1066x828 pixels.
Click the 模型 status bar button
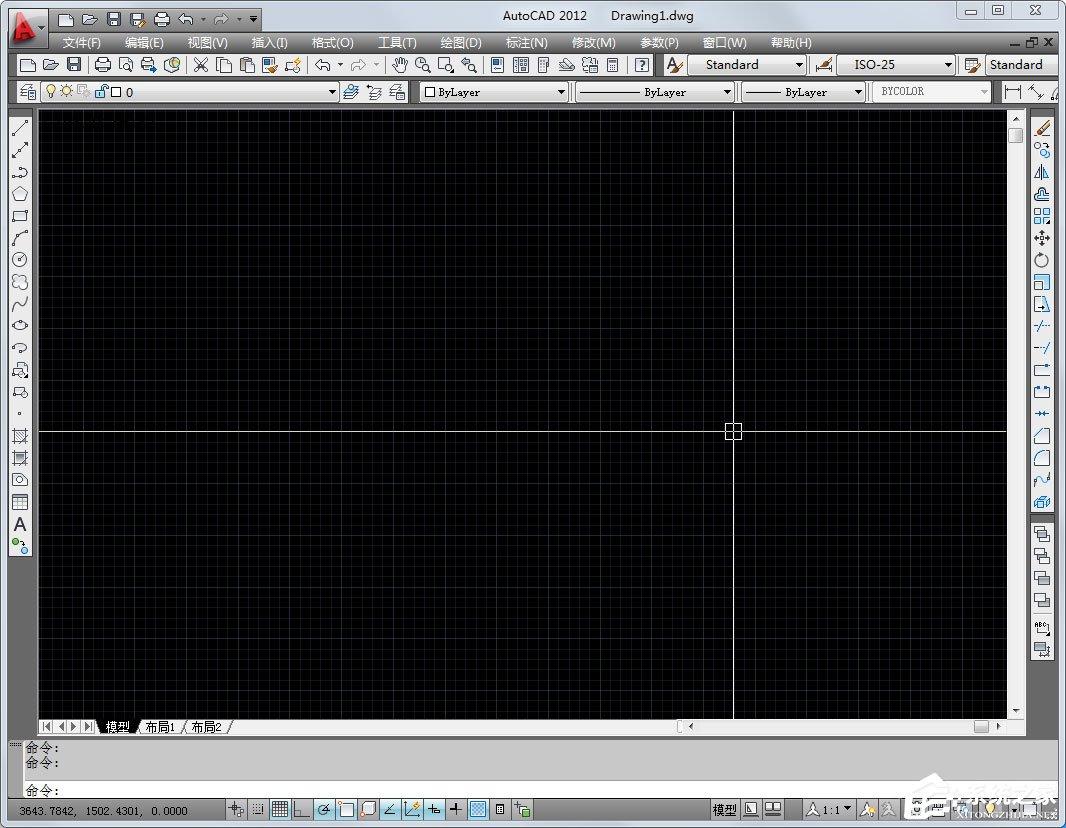(x=724, y=809)
